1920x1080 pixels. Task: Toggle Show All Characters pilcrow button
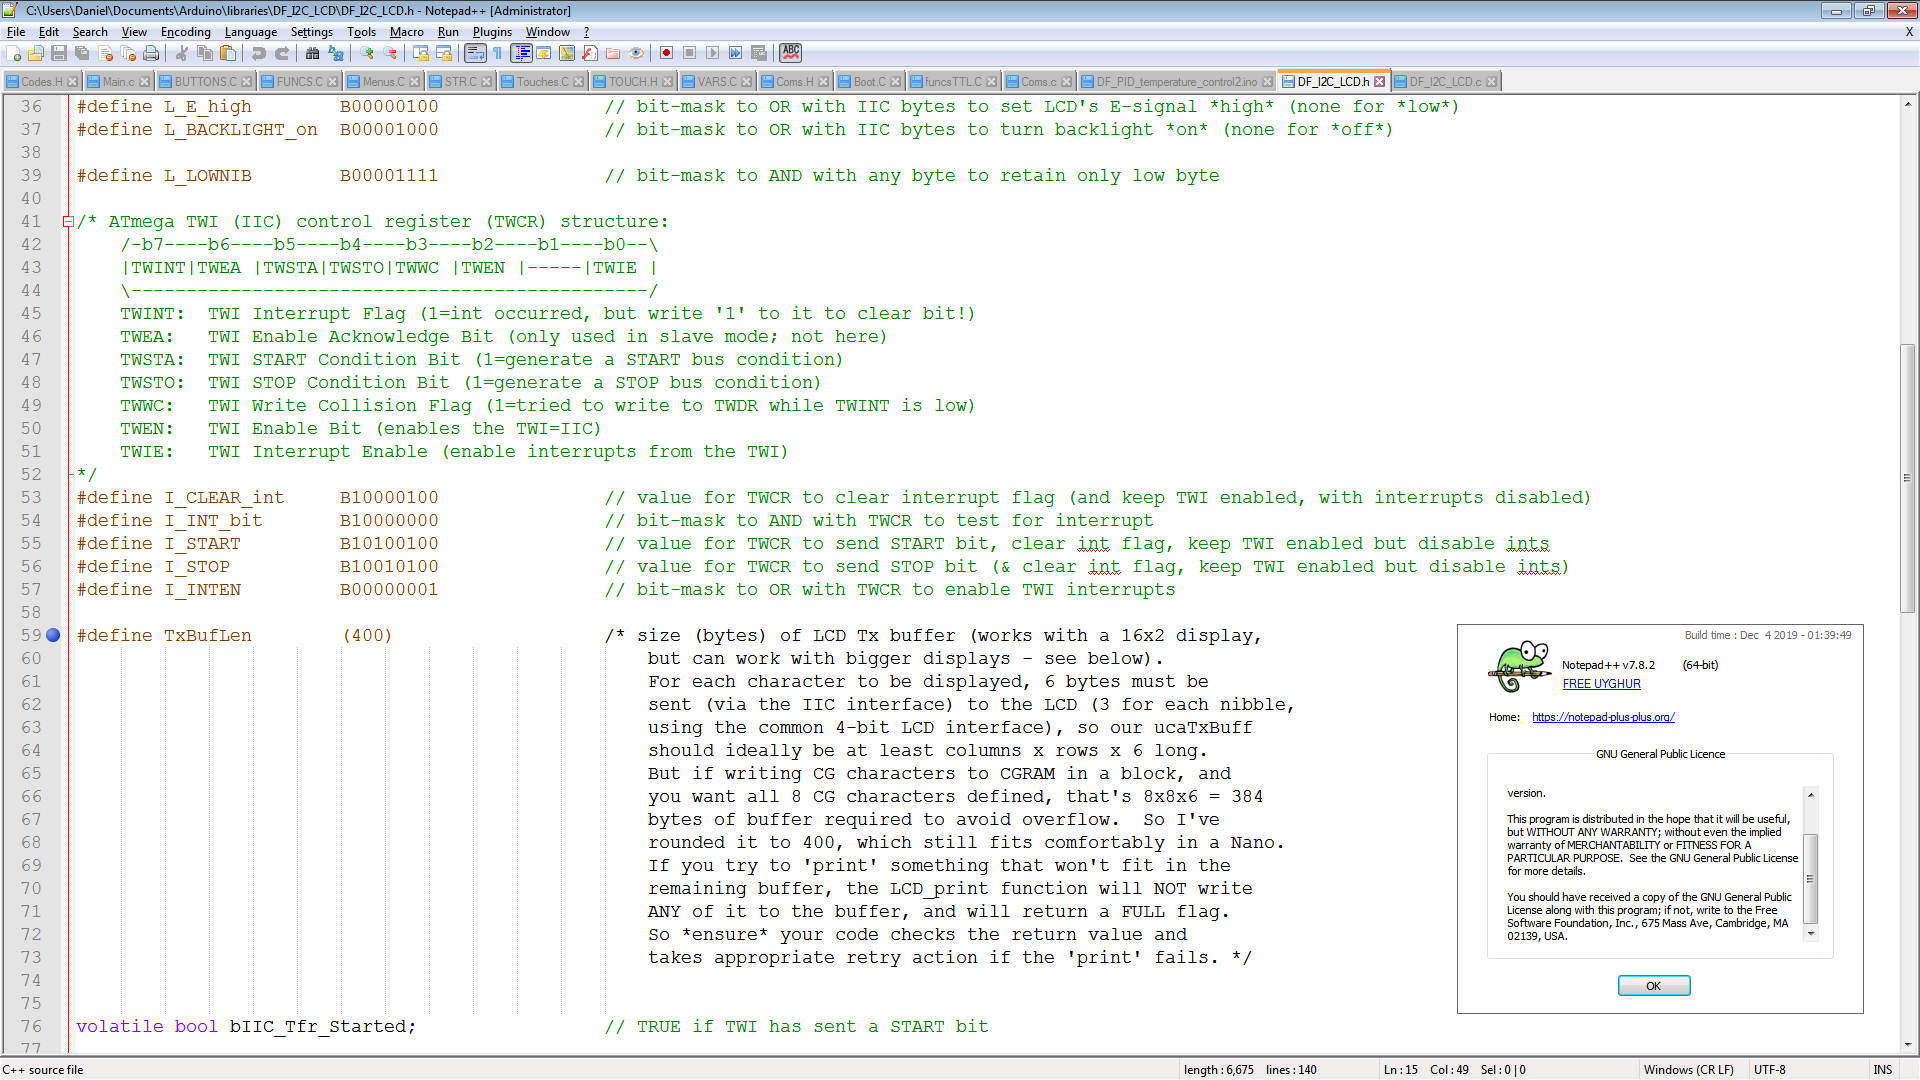coord(498,53)
